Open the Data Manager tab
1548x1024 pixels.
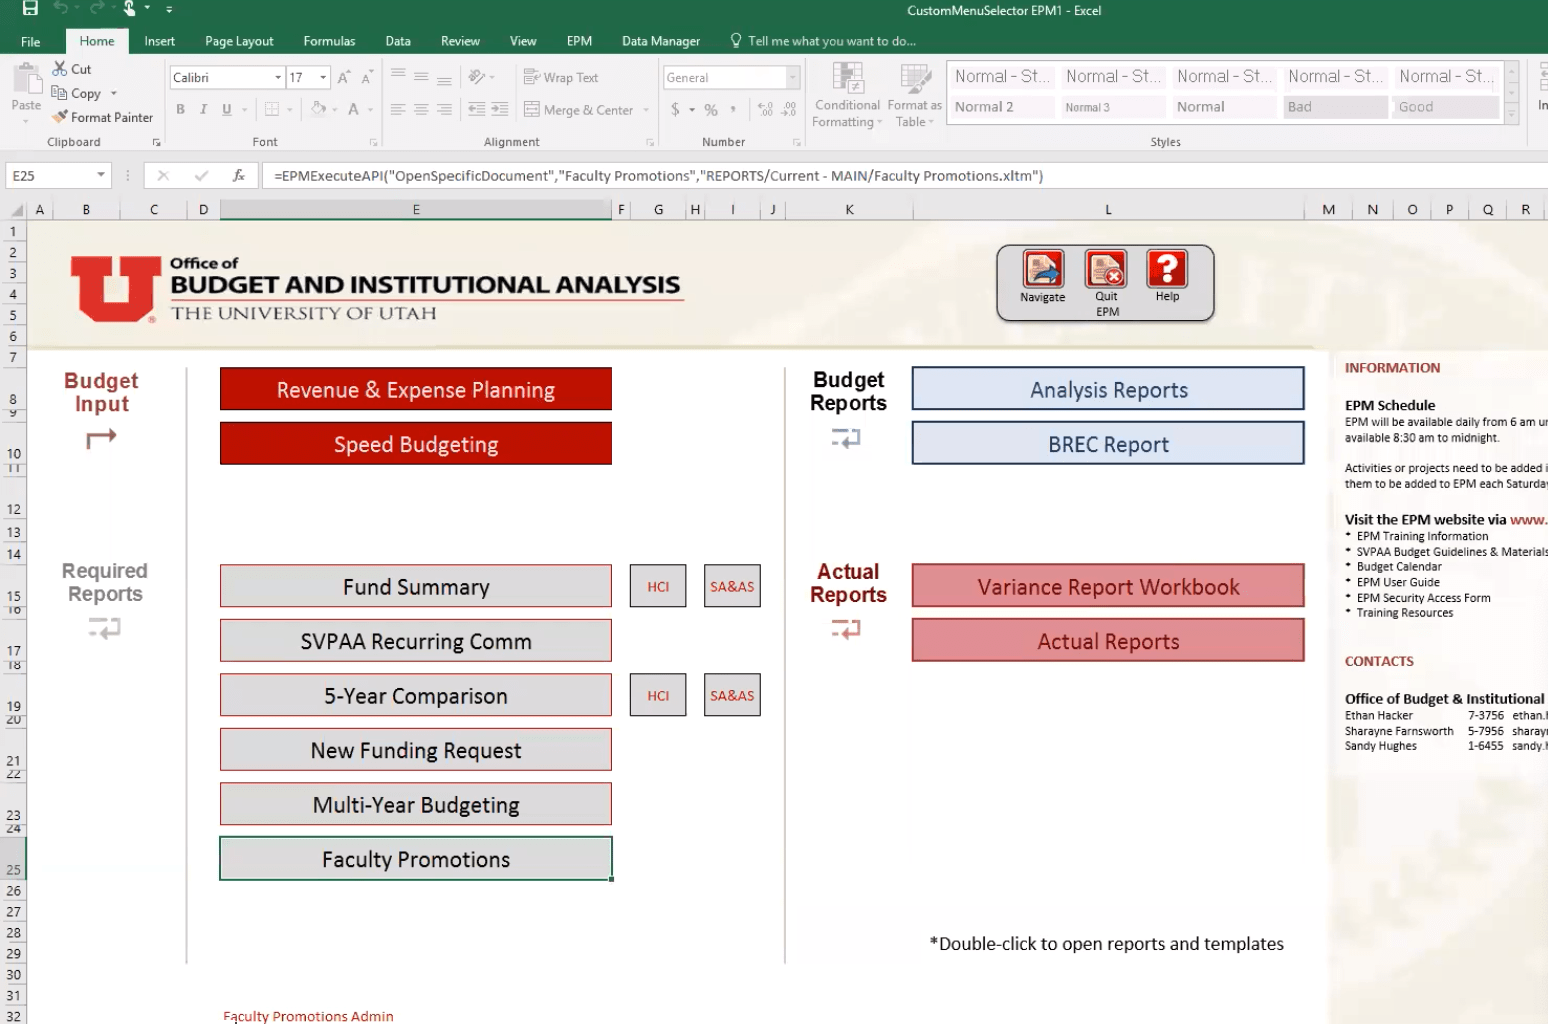tap(661, 41)
